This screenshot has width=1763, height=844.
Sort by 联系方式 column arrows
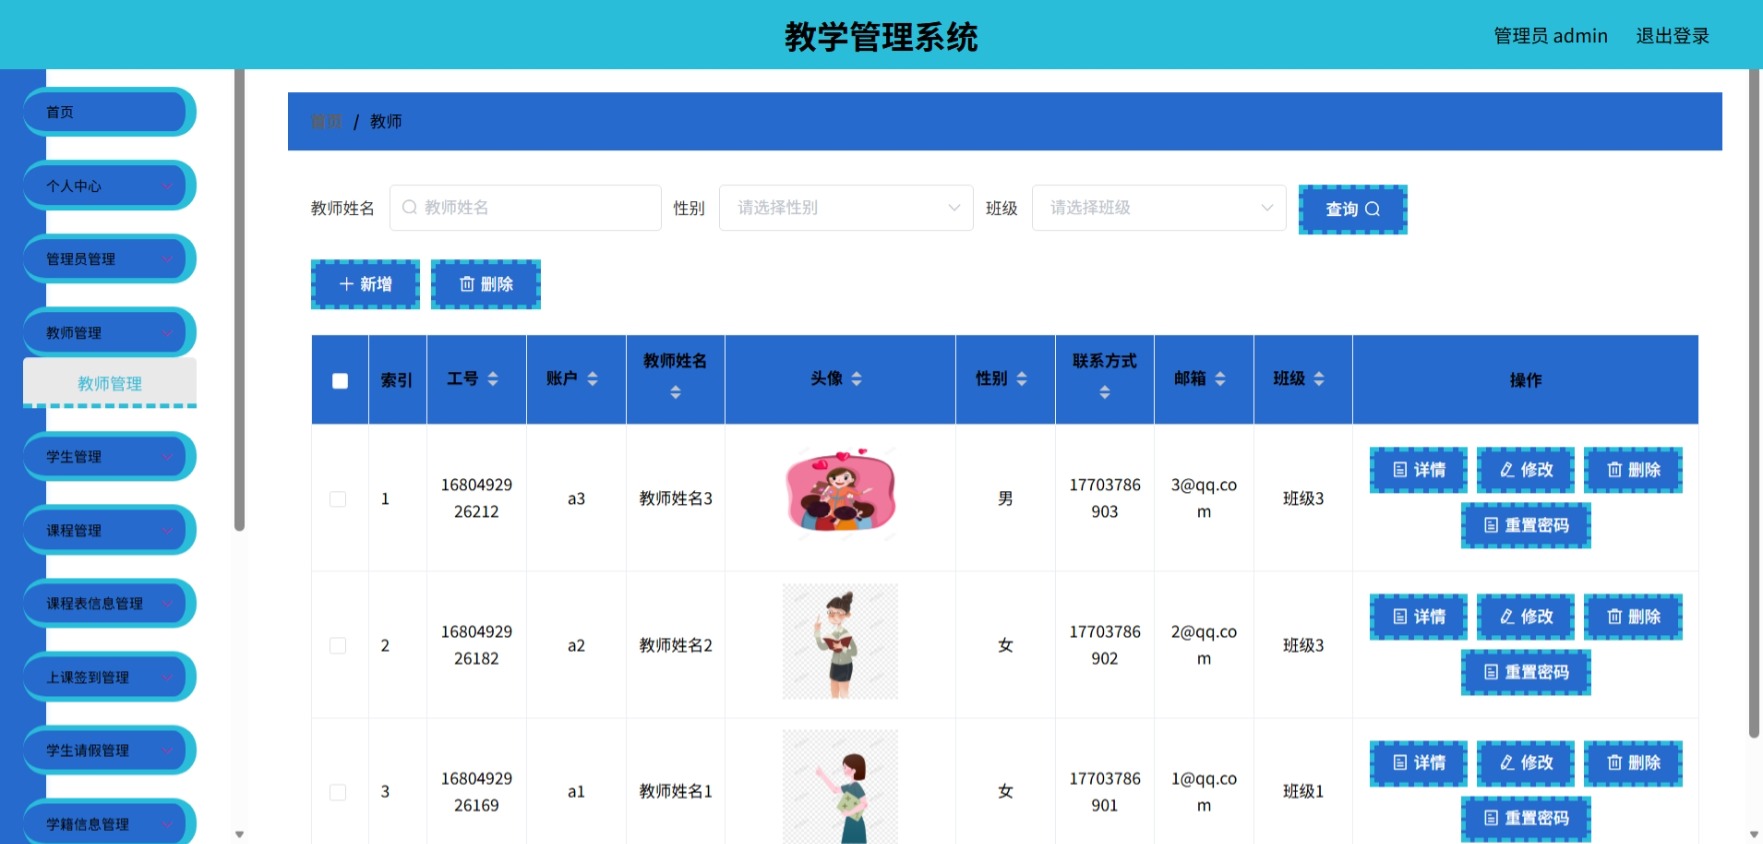pyautogui.click(x=1105, y=393)
